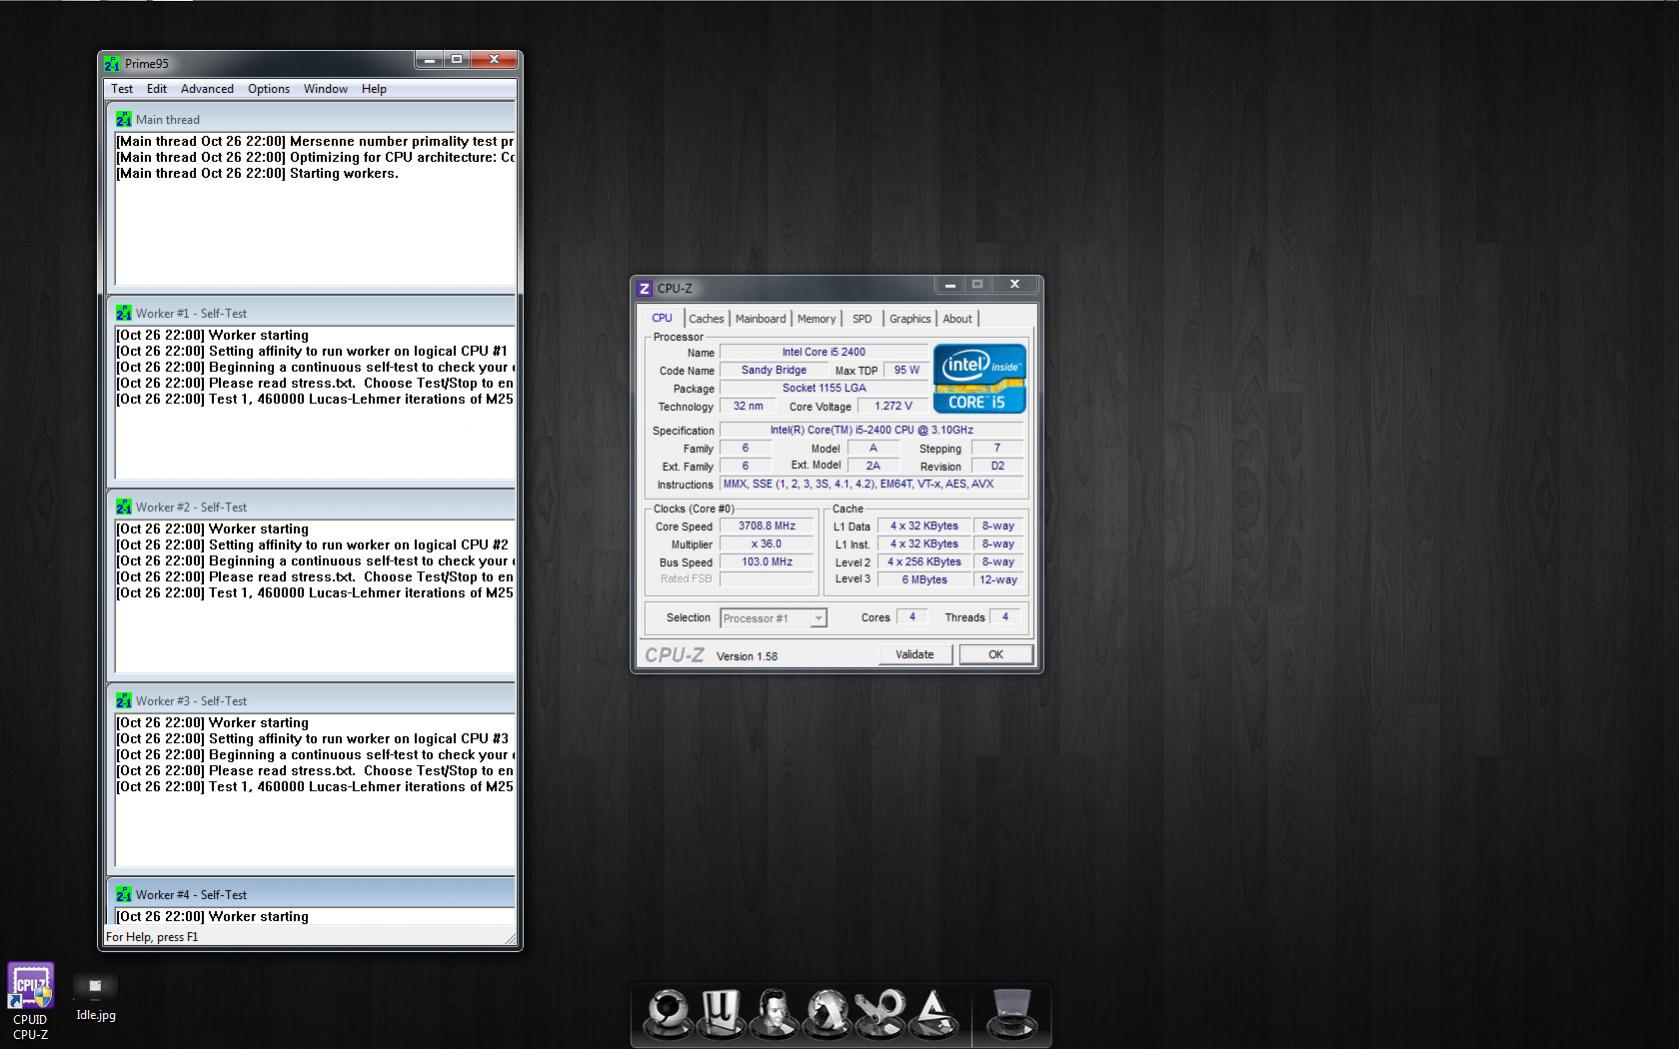Open the uTorrent mu icon in the dock
The height and width of the screenshot is (1049, 1679).
tap(720, 1013)
